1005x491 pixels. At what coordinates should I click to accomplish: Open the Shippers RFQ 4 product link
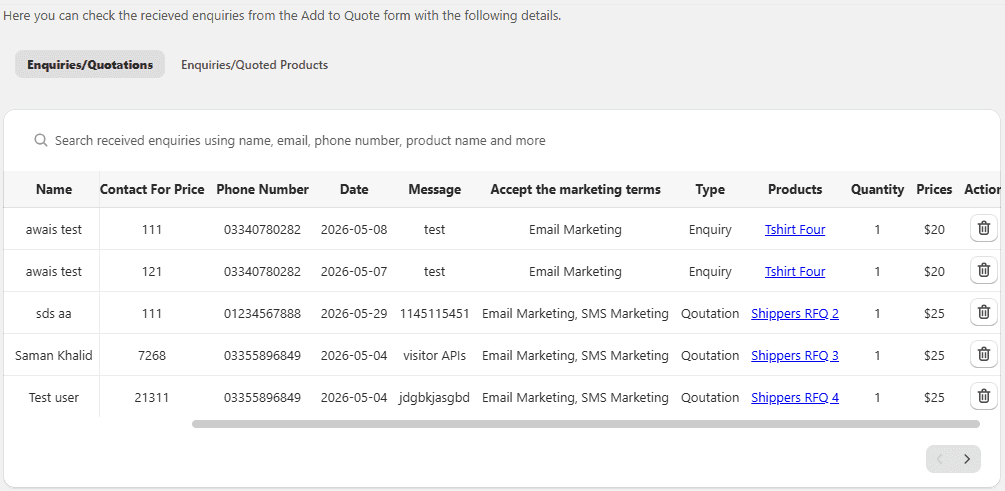795,397
